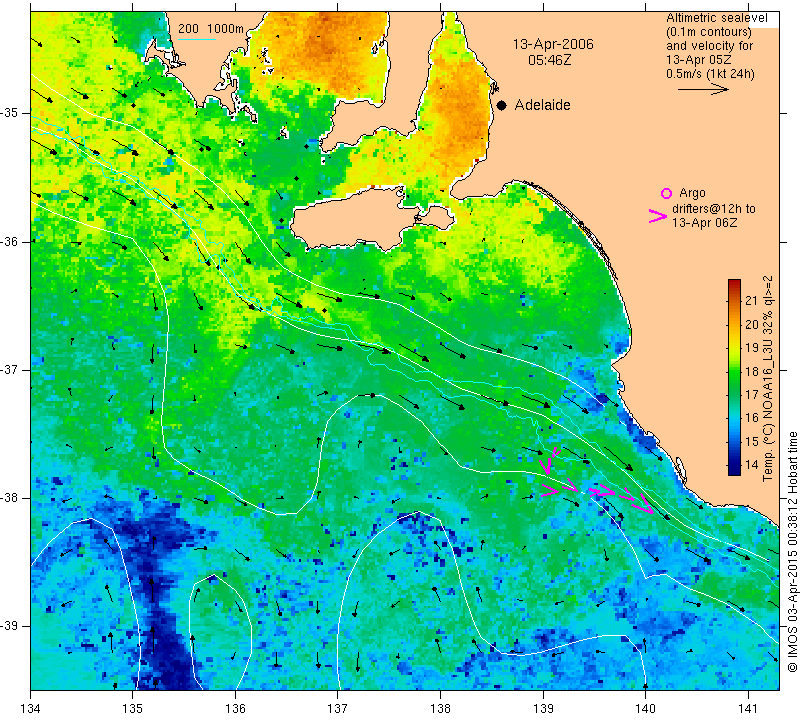Click the Adelaide label
Viewport: 800px width, 720px height.
542,105
